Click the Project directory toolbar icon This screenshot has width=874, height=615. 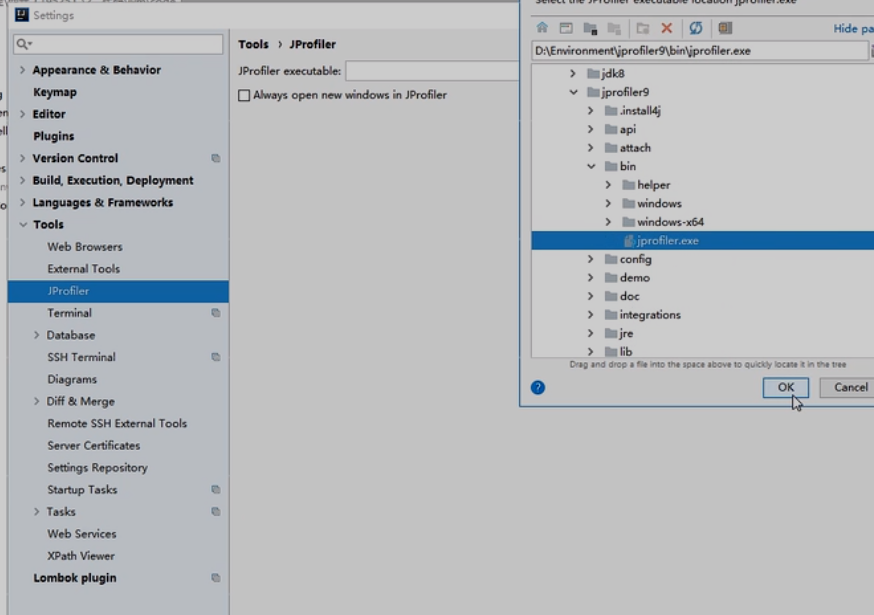coord(590,28)
